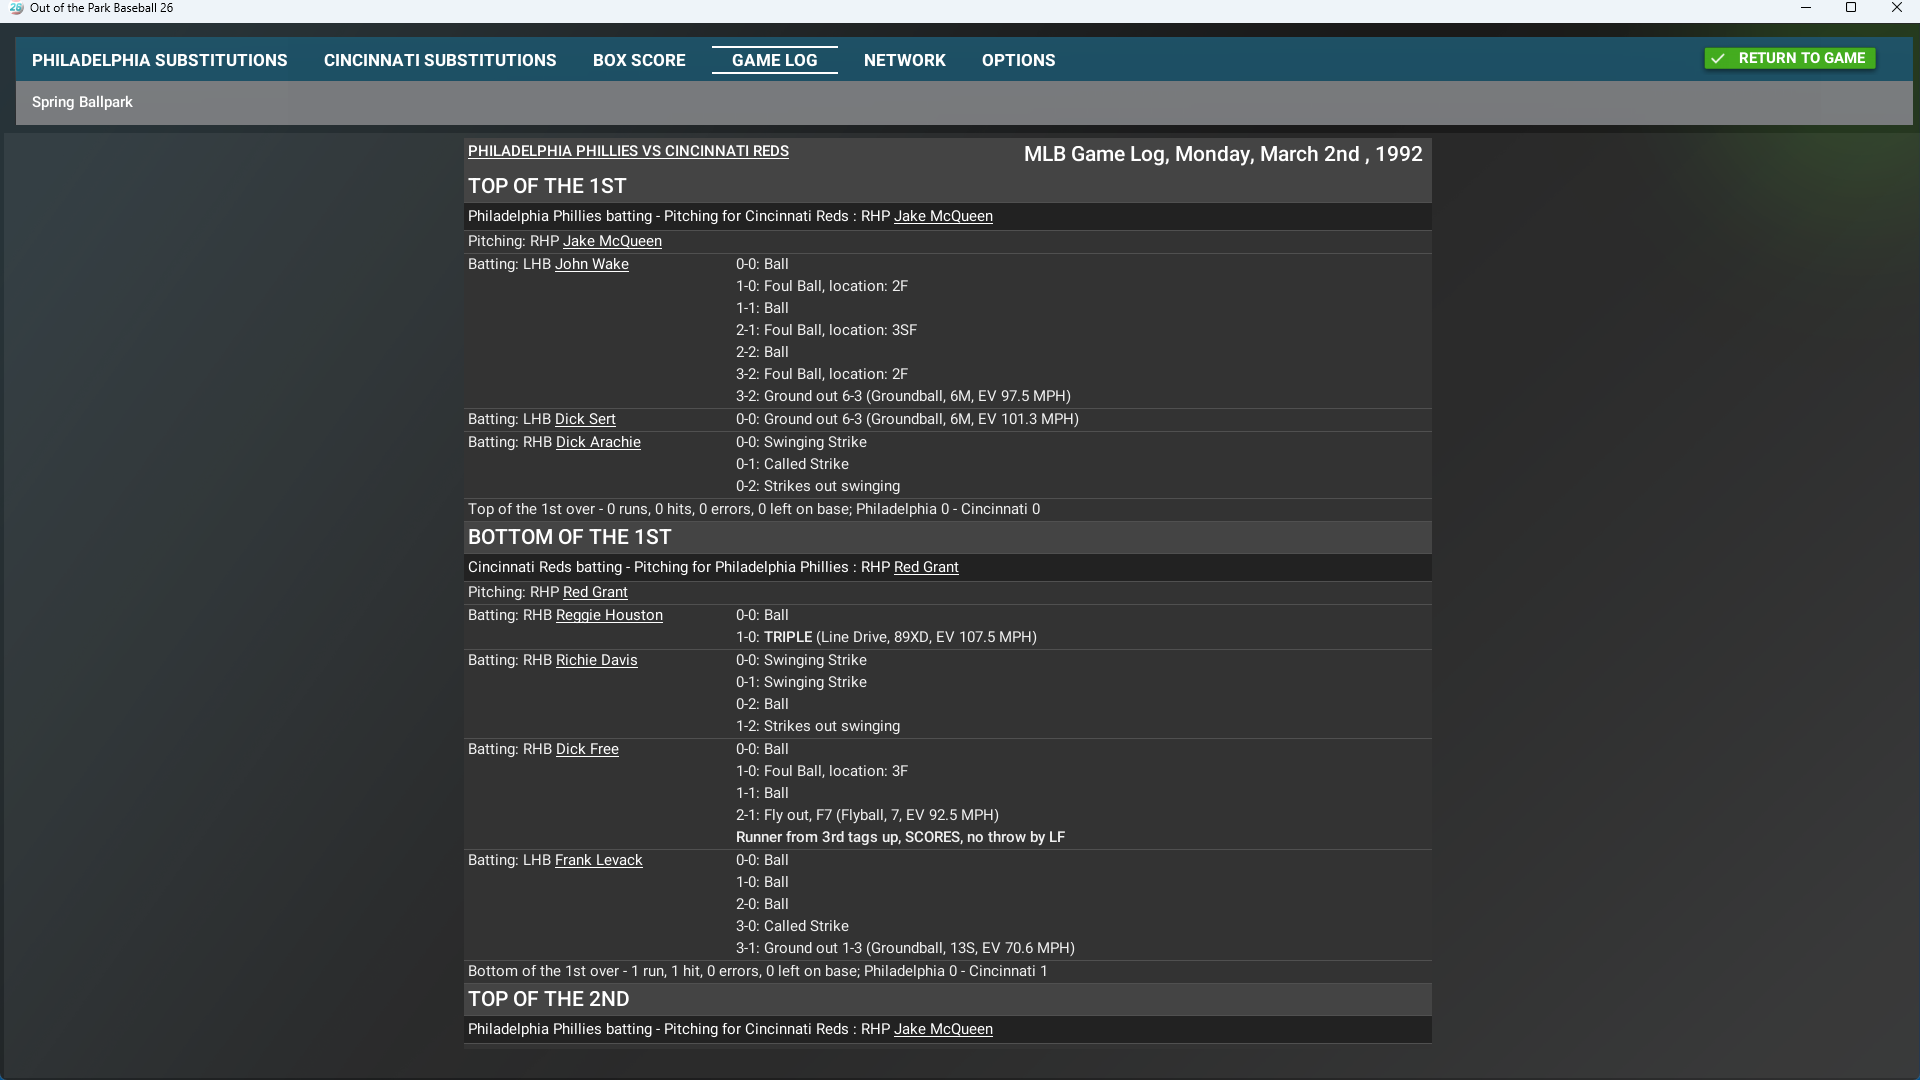Open Dick Sert player link

(x=585, y=419)
